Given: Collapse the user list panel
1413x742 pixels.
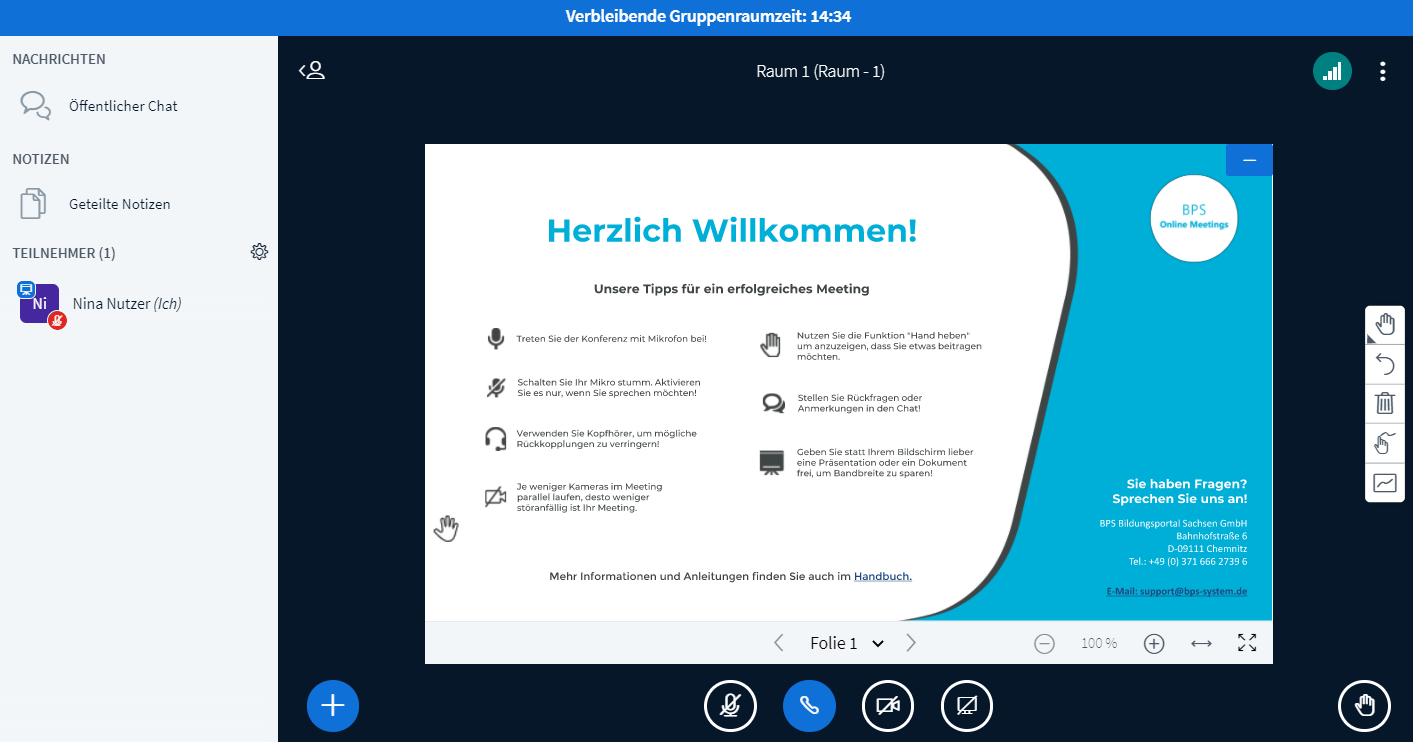Looking at the screenshot, I should (x=312, y=71).
